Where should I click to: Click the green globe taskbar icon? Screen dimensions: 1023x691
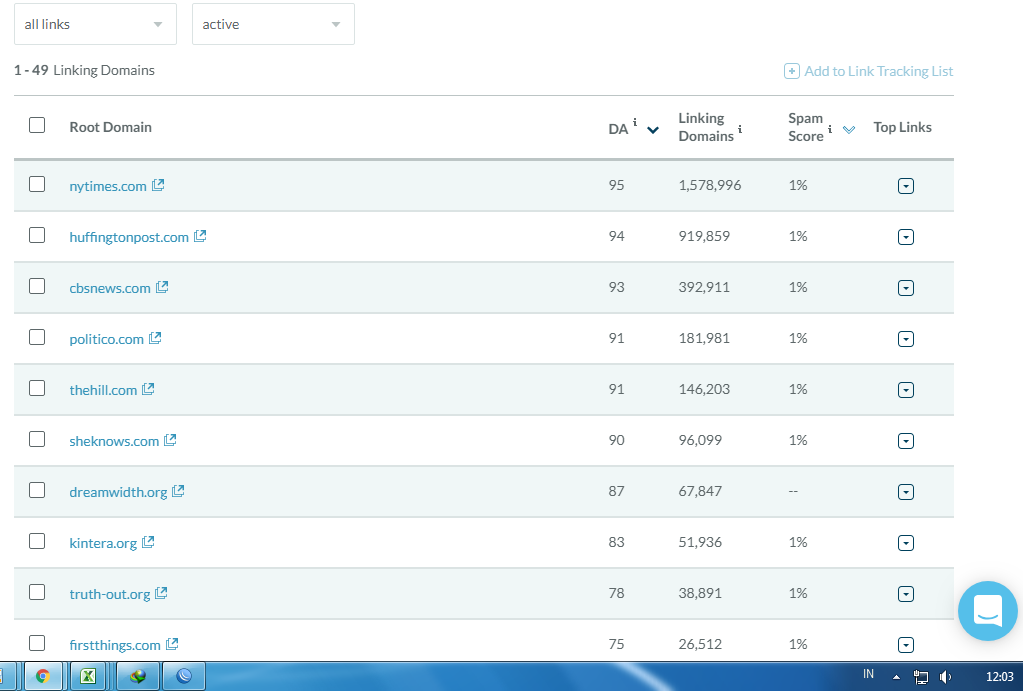pyautogui.click(x=138, y=676)
